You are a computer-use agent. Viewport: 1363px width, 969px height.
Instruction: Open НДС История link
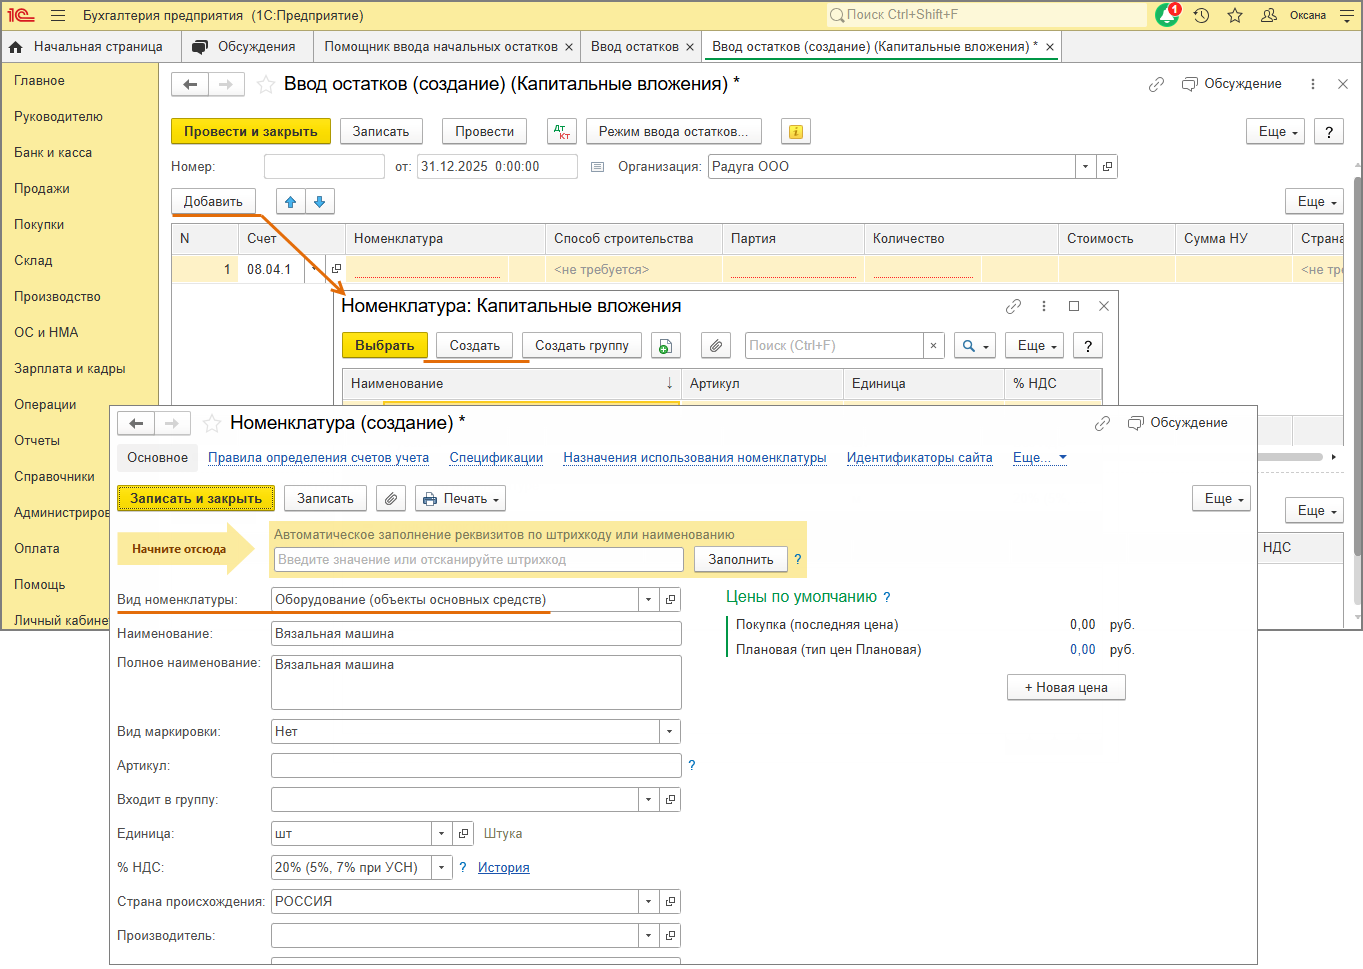pyautogui.click(x=504, y=868)
